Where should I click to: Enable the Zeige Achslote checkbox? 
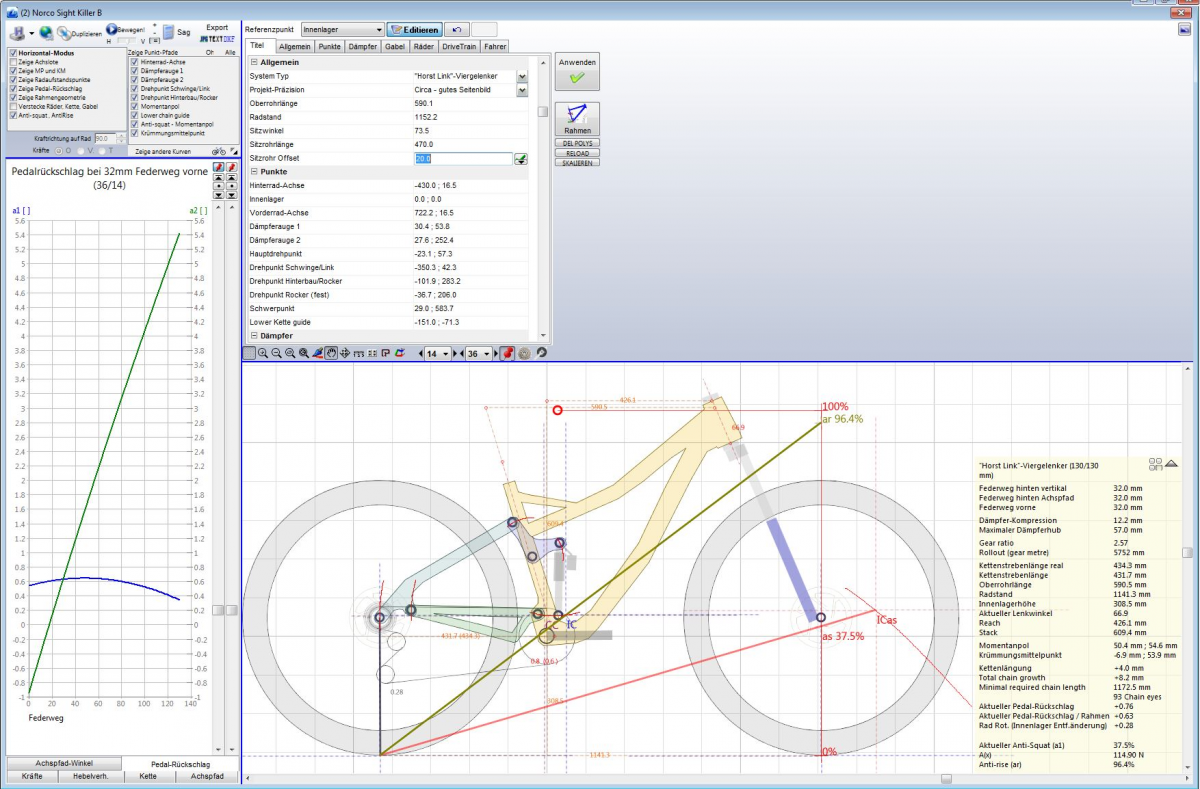tap(13, 62)
